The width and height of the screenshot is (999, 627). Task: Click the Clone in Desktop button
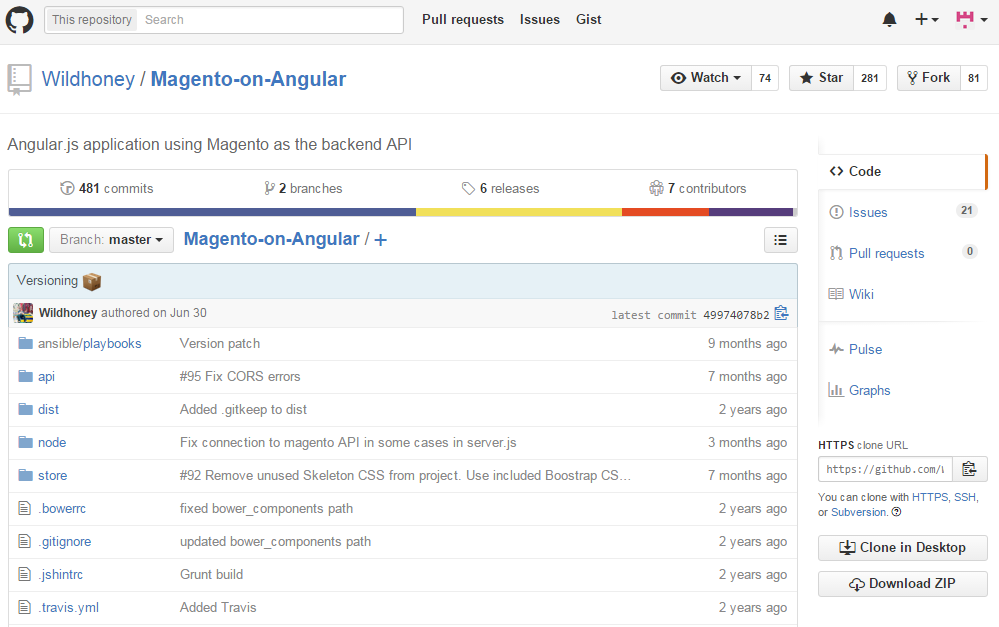pos(903,548)
